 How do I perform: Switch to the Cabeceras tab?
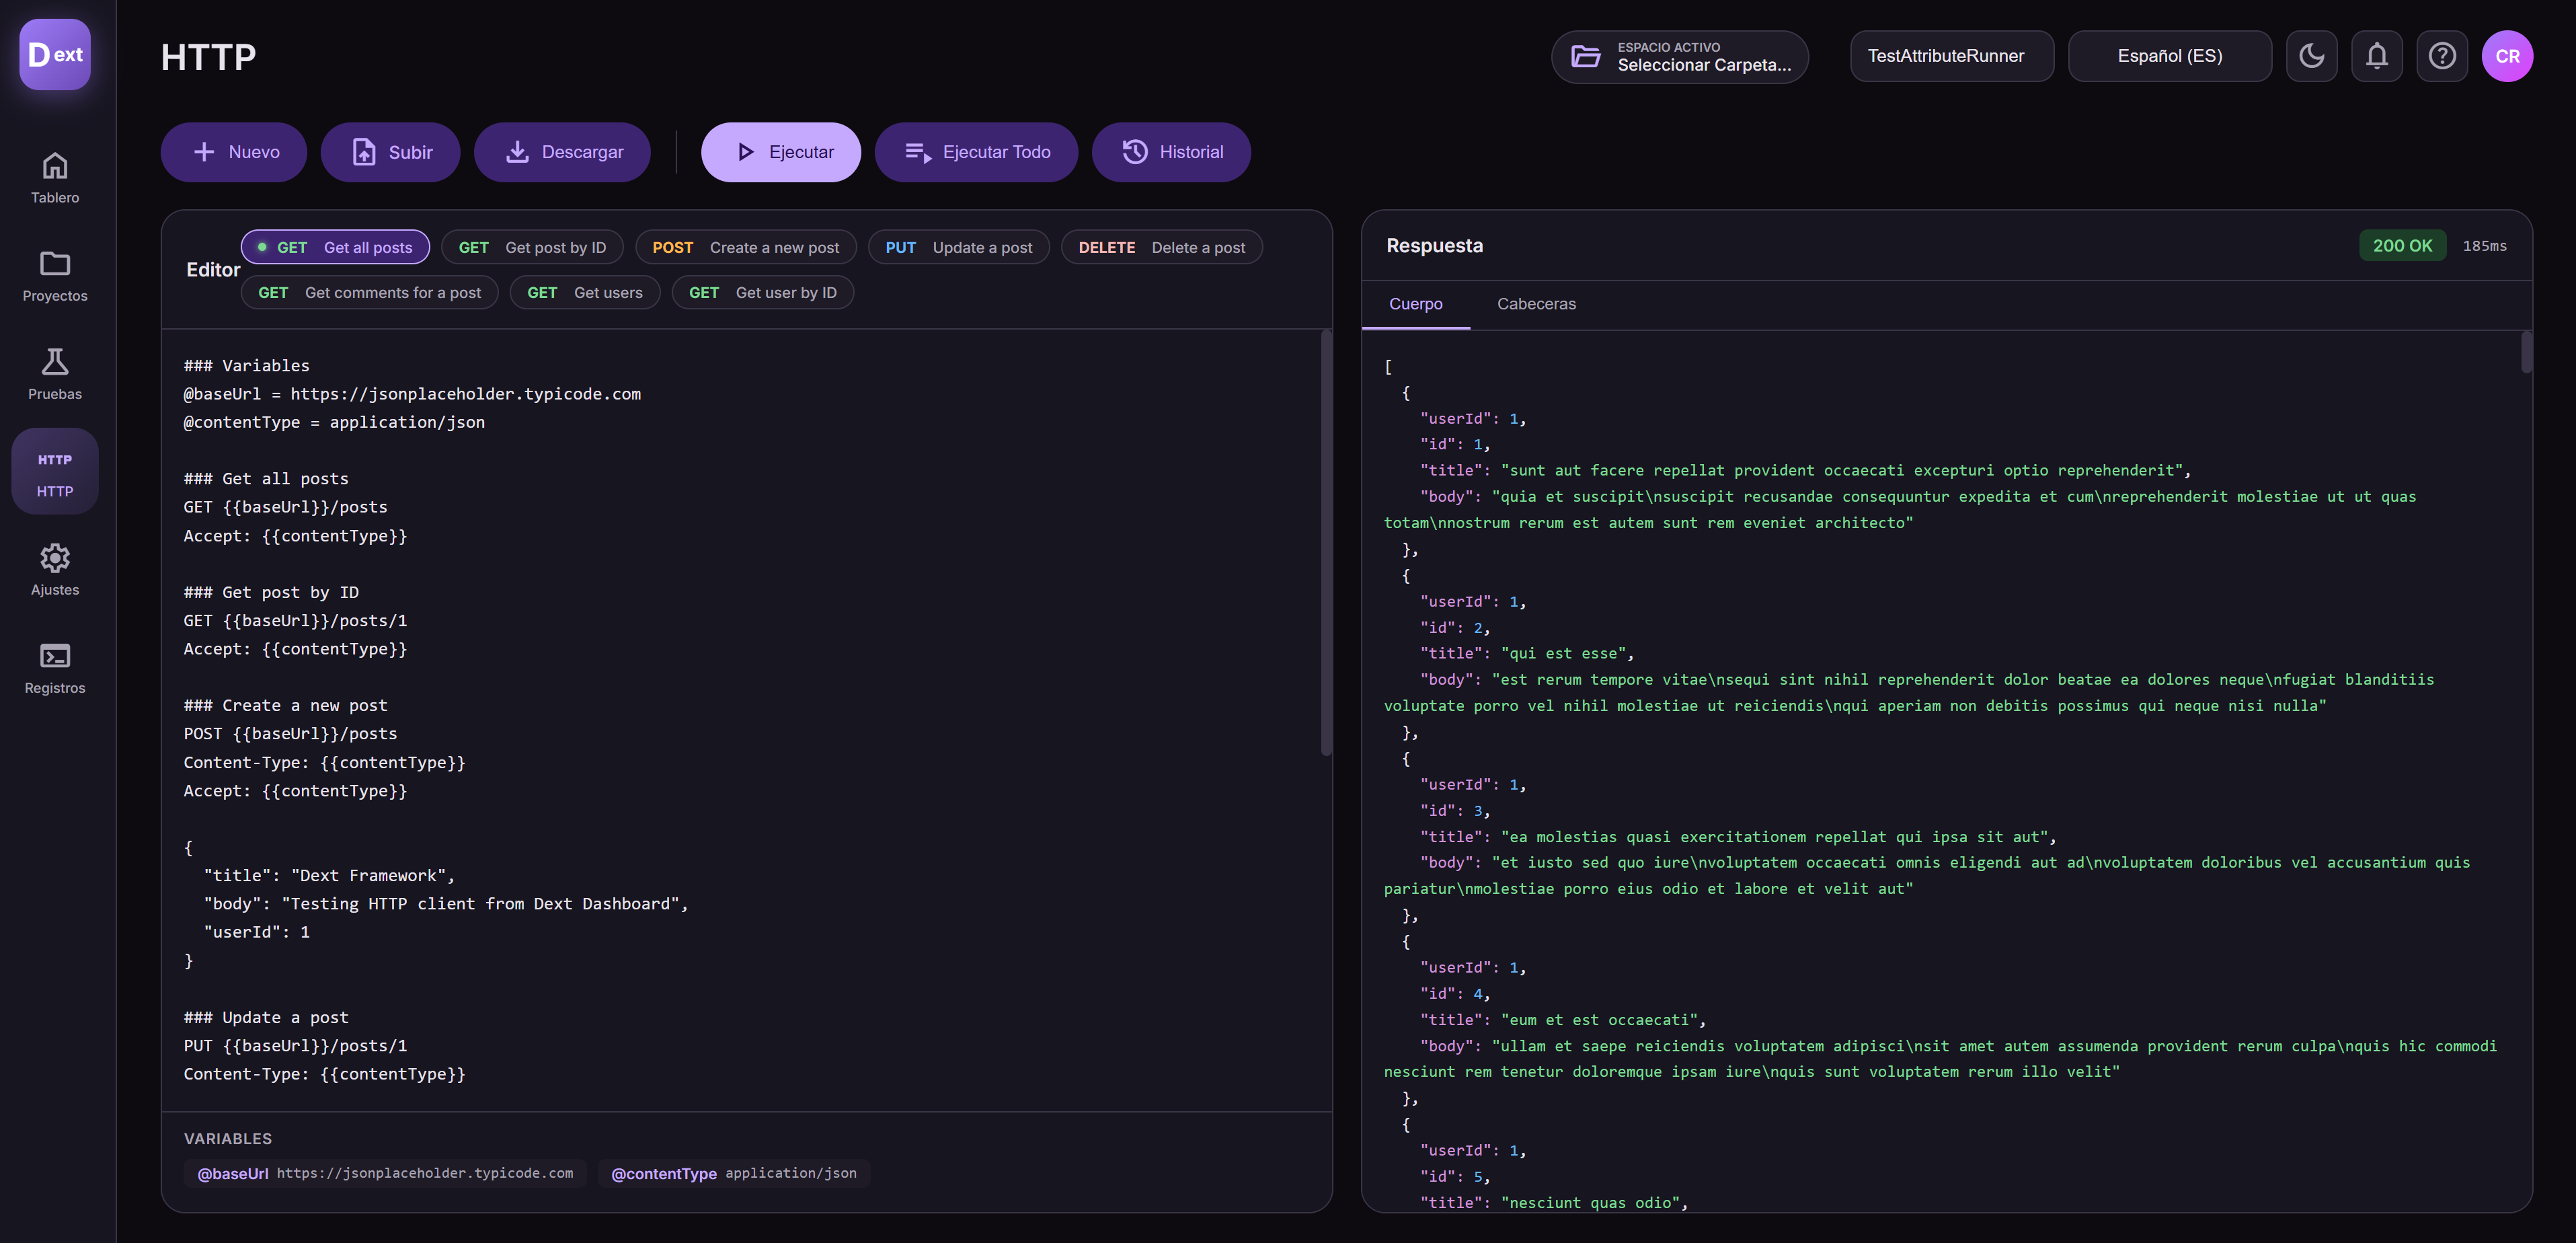click(x=1535, y=304)
